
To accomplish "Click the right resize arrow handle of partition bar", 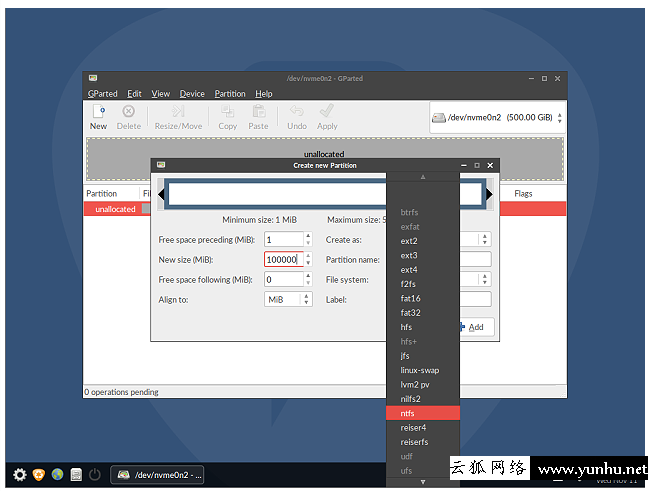I will point(489,194).
